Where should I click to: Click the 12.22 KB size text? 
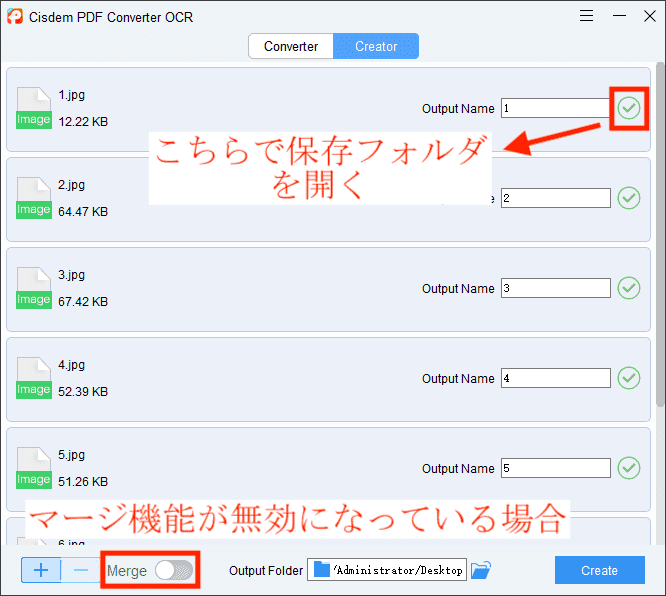click(83, 122)
